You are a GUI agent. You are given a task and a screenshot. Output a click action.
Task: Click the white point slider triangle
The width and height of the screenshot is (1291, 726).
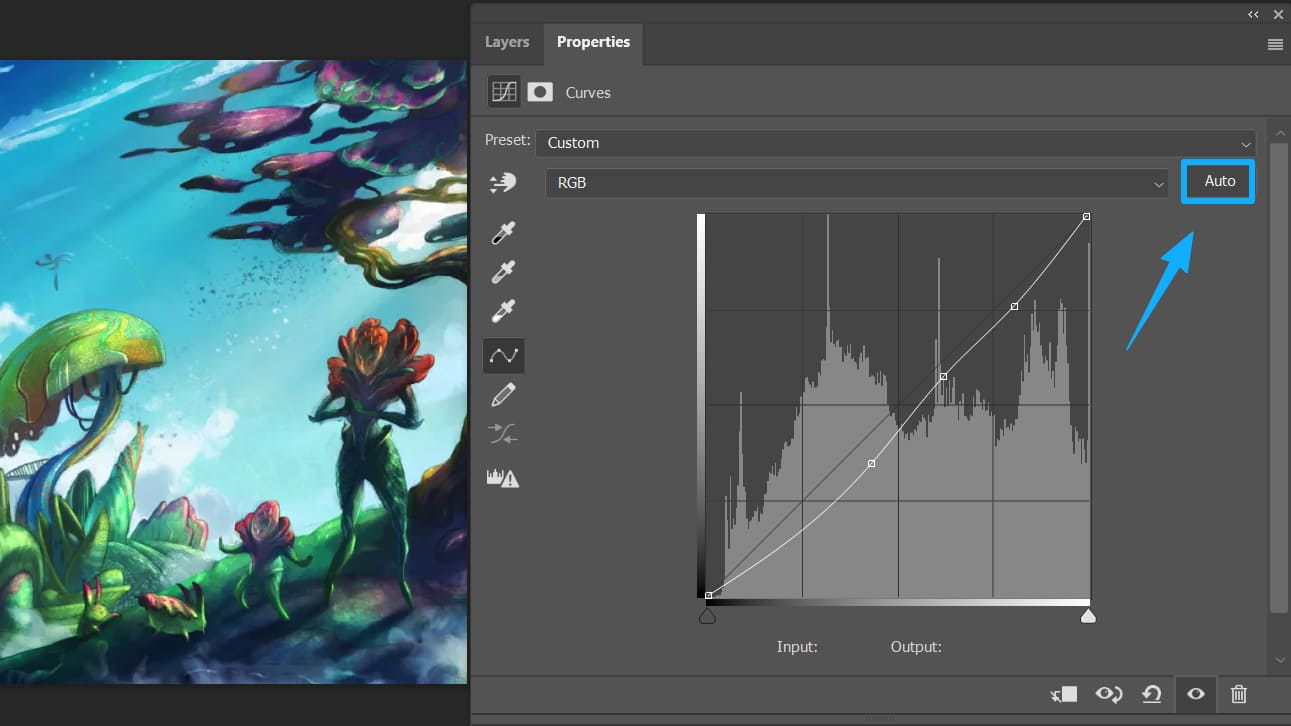tap(1089, 617)
